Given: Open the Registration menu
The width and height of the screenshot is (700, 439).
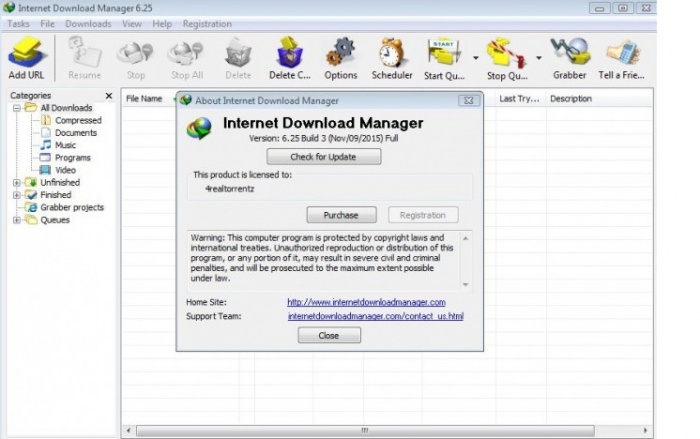Looking at the screenshot, I should click(x=207, y=24).
